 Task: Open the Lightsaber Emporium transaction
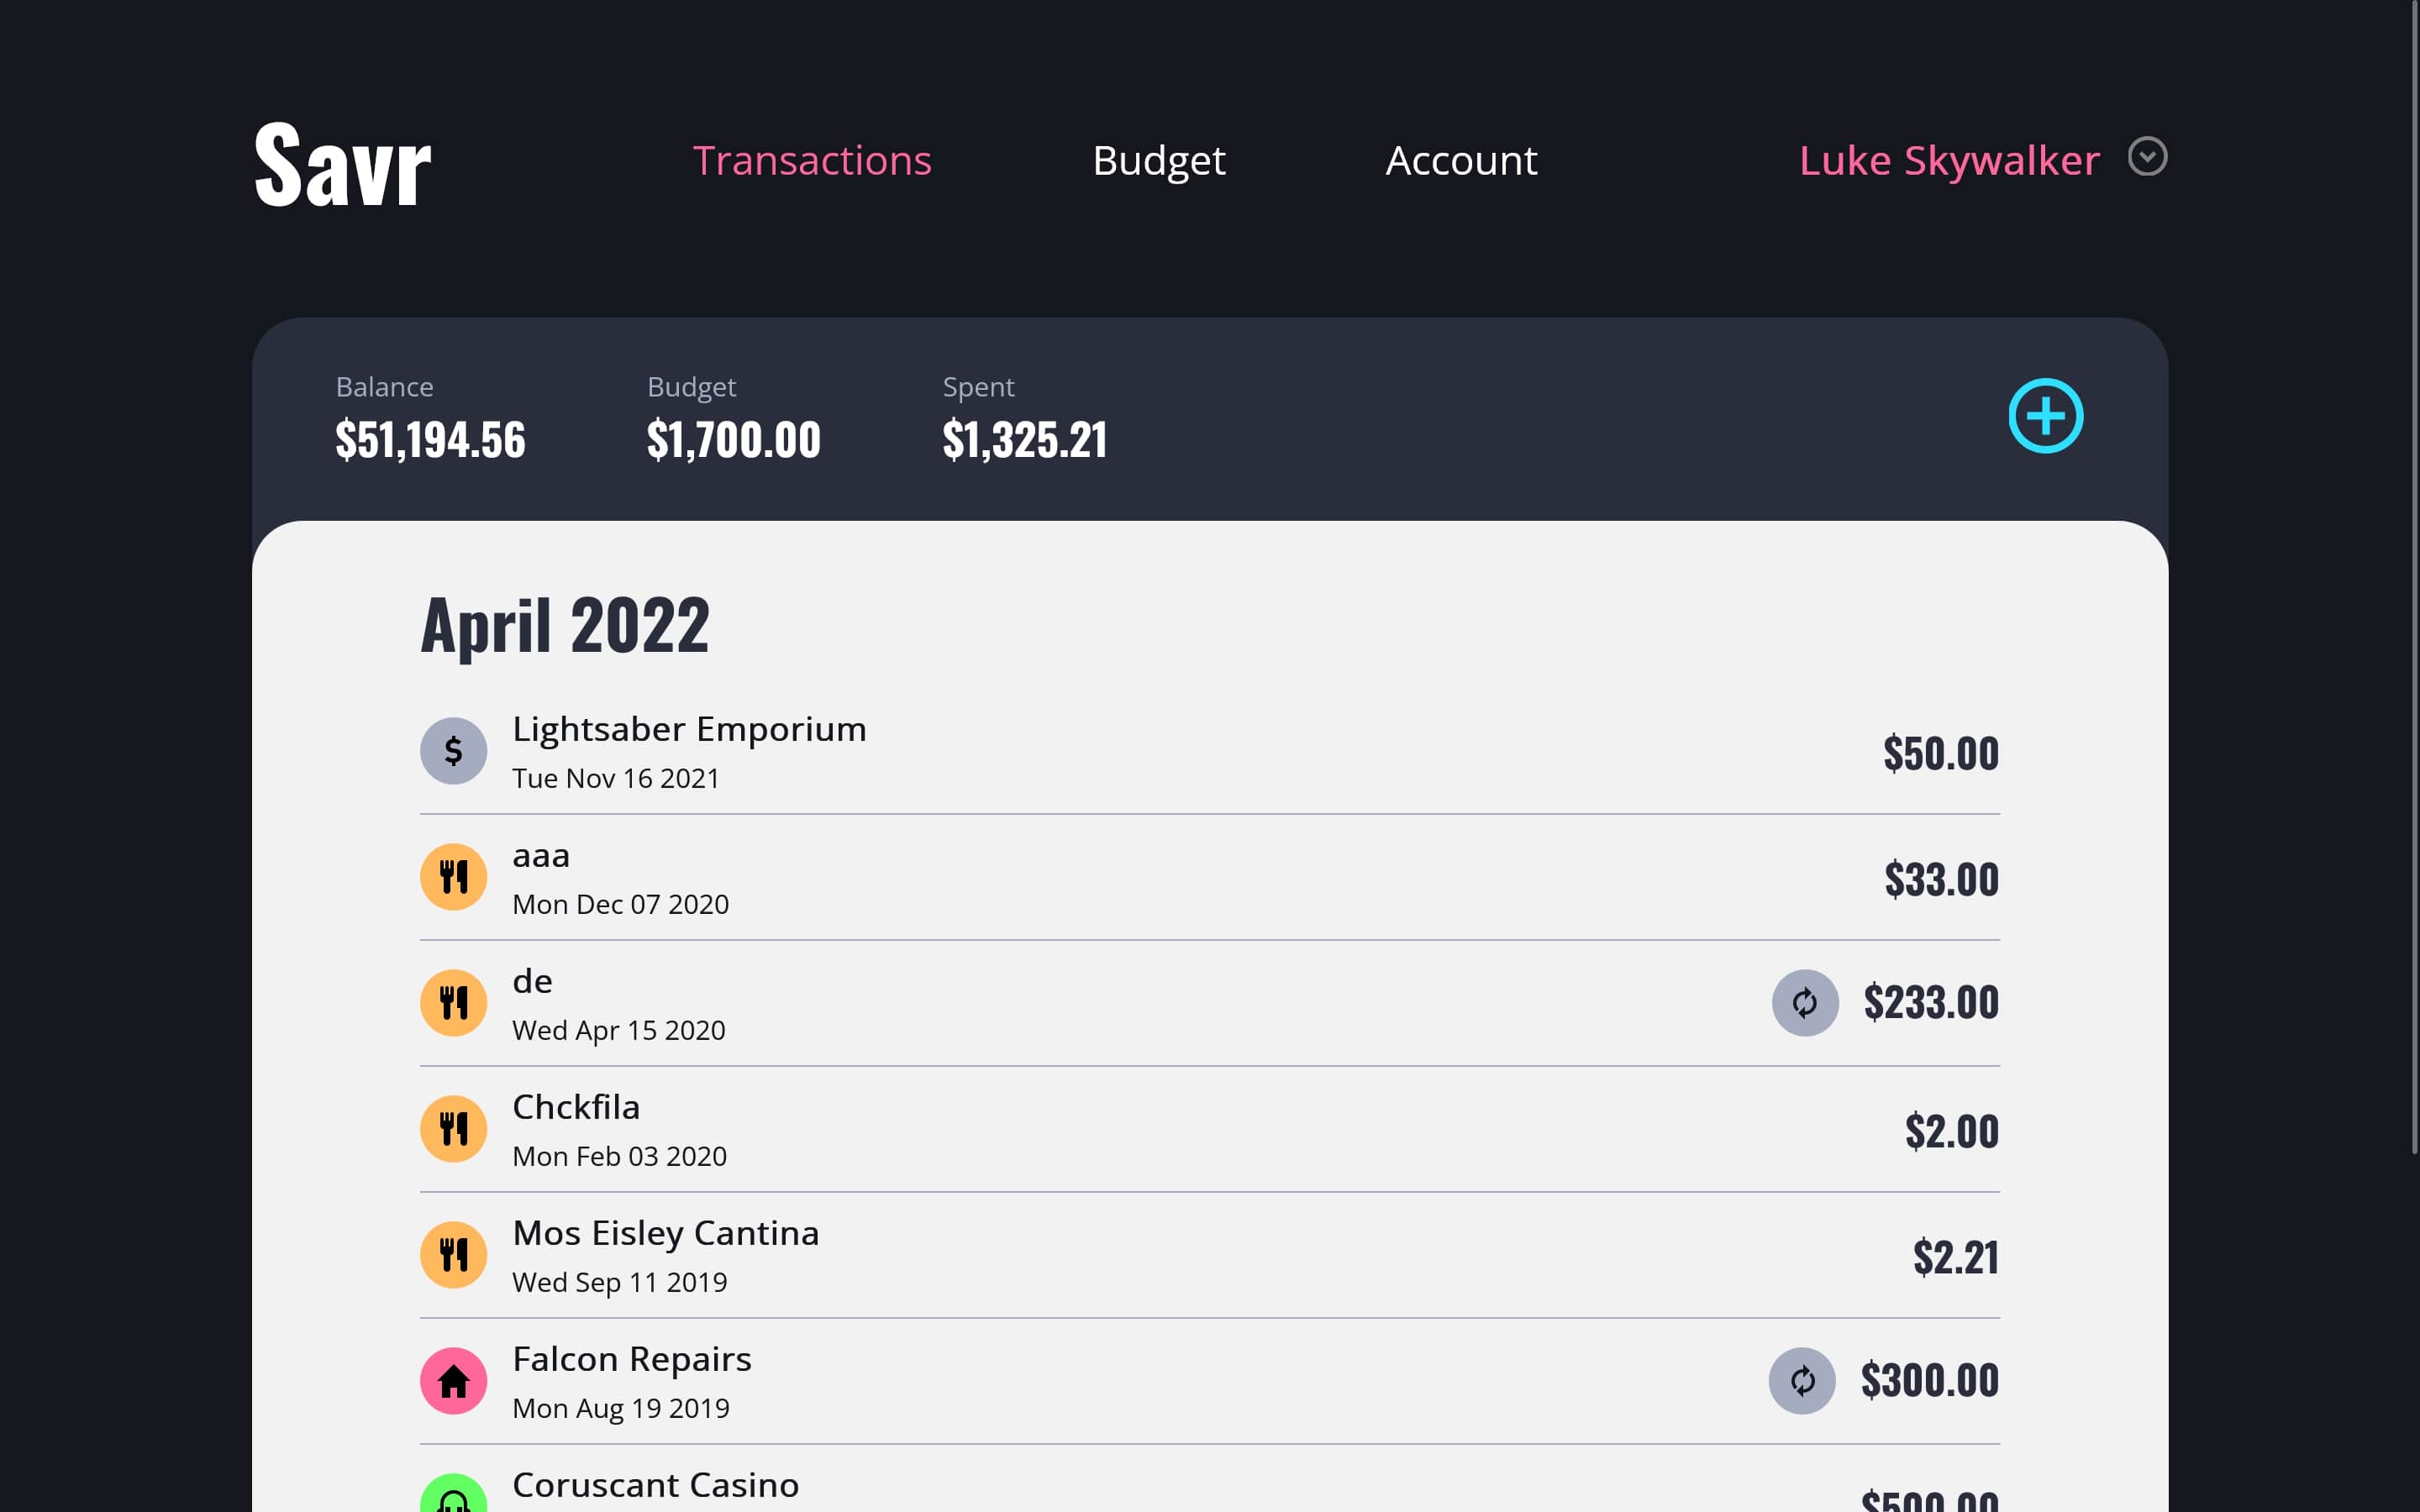[1209, 751]
